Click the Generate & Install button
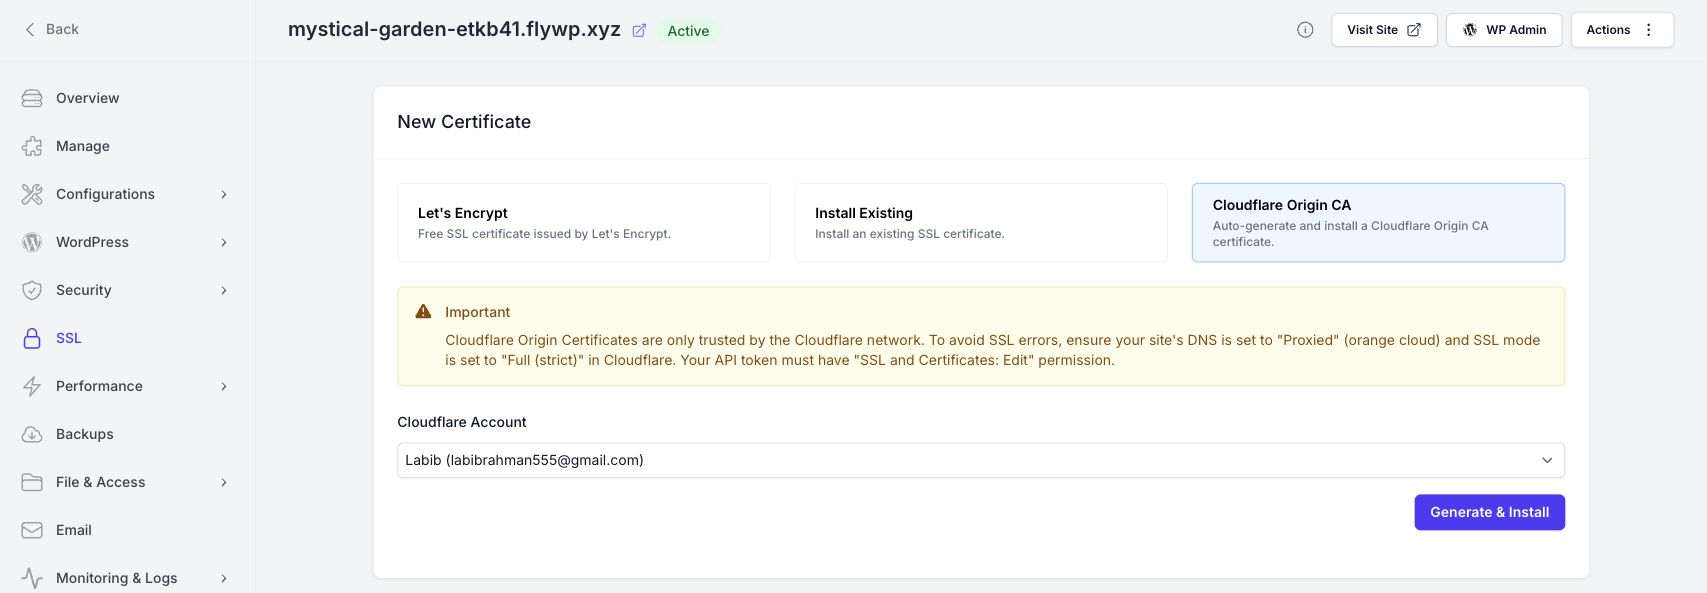 coord(1489,512)
